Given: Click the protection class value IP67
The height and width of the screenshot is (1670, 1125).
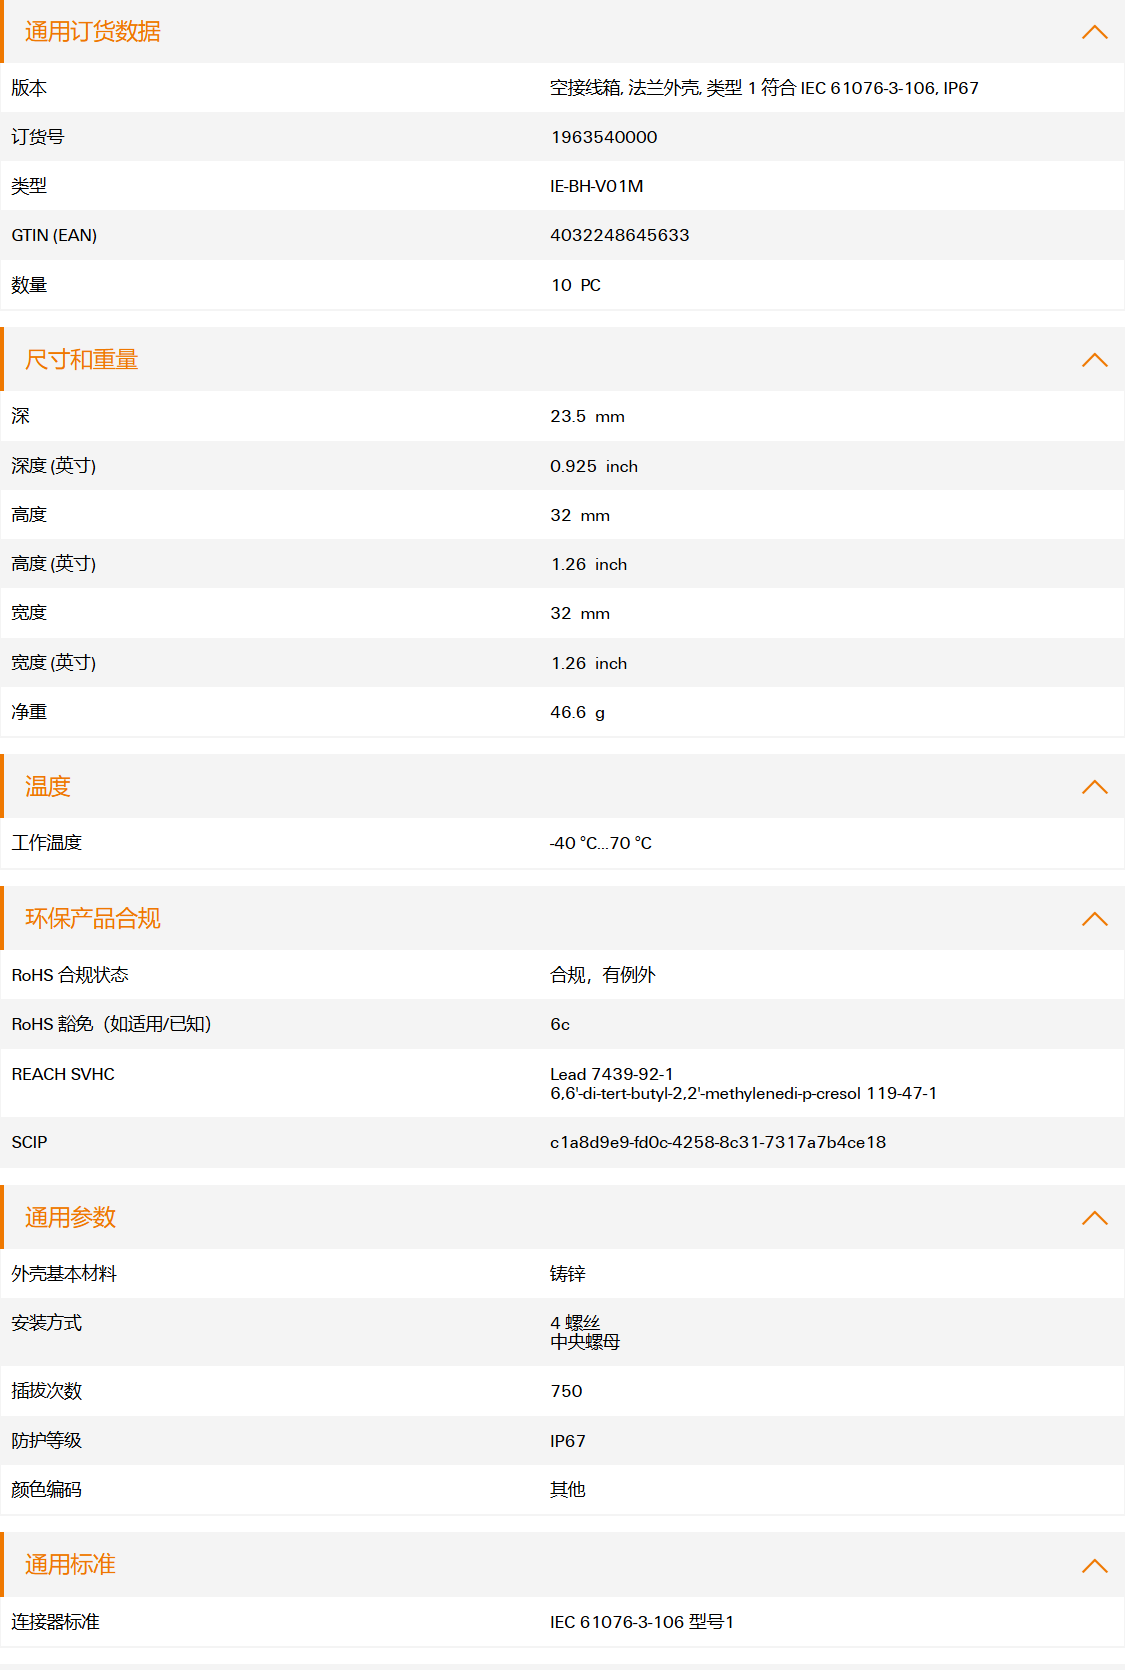Looking at the screenshot, I should (568, 1441).
